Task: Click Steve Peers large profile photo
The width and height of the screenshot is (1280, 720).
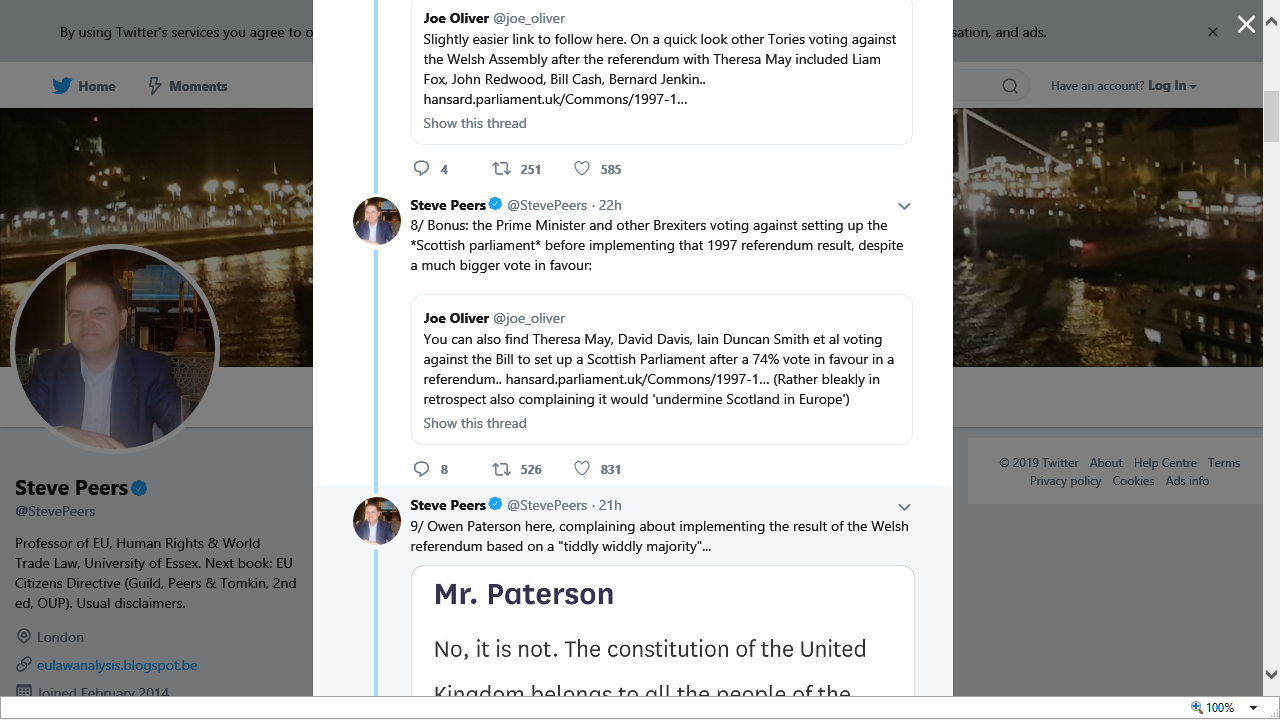Action: tap(114, 349)
